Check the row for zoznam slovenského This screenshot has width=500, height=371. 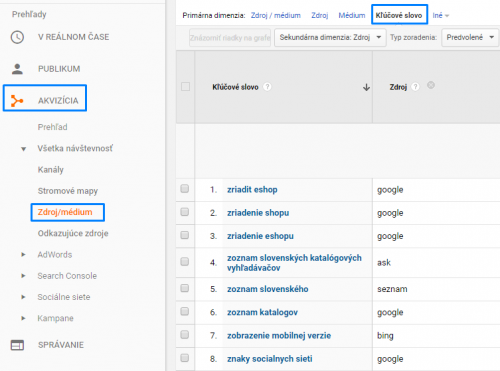click(x=185, y=288)
